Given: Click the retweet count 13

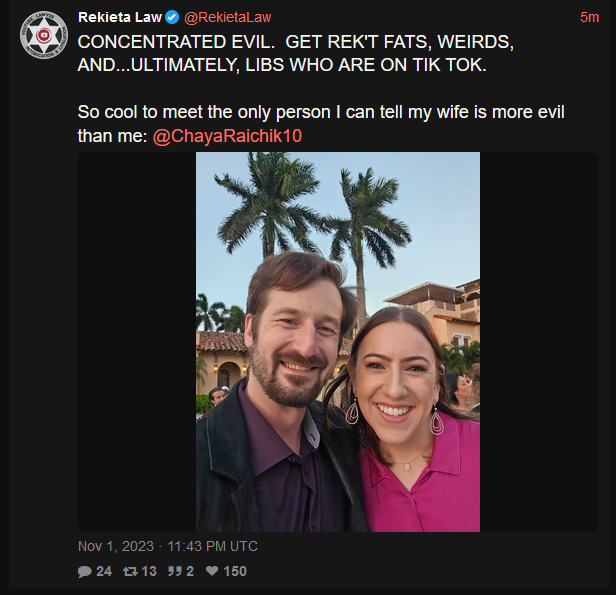Looking at the screenshot, I should click(x=149, y=571).
